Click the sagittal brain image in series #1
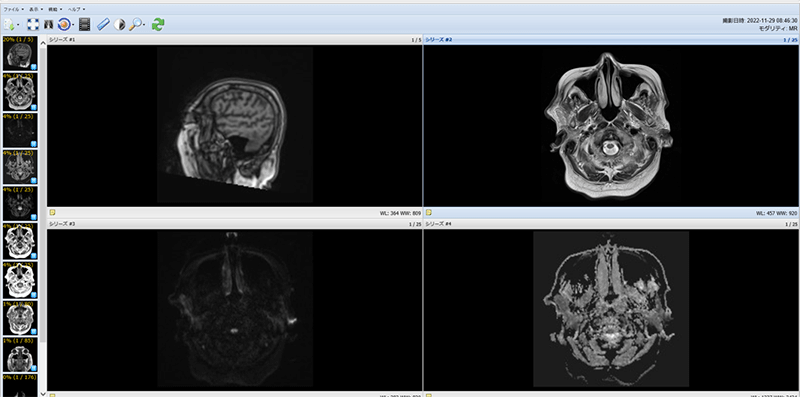 pyautogui.click(x=235, y=125)
